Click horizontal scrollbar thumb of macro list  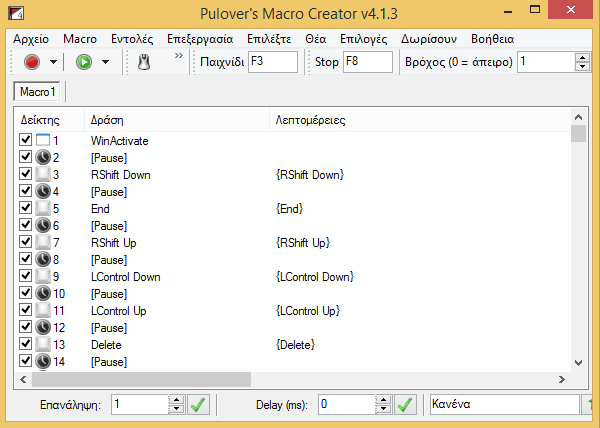[141, 379]
